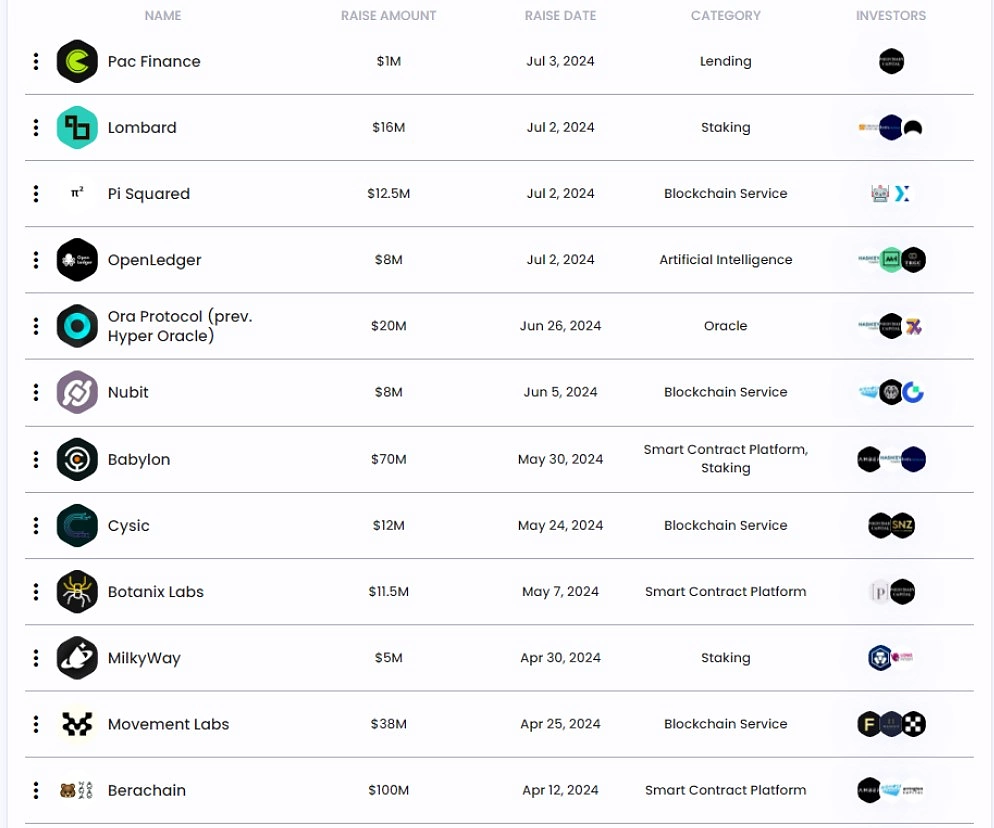Click the Botanix Labs spider logo

[77, 591]
